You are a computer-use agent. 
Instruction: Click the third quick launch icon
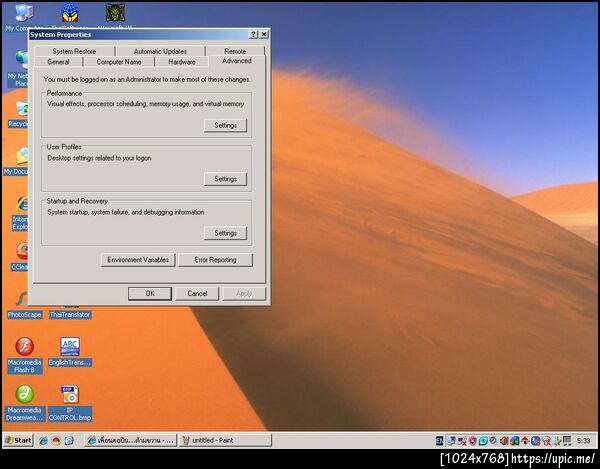[69, 441]
